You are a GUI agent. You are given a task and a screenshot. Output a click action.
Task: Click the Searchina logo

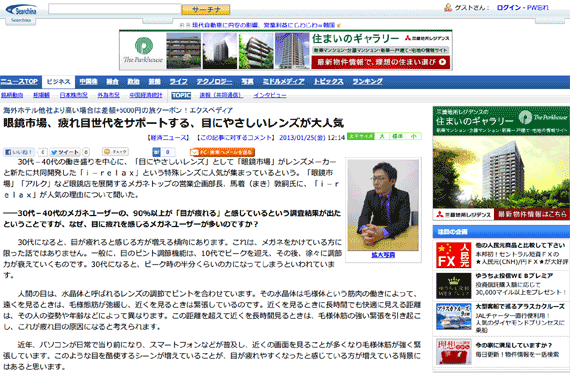[21, 11]
